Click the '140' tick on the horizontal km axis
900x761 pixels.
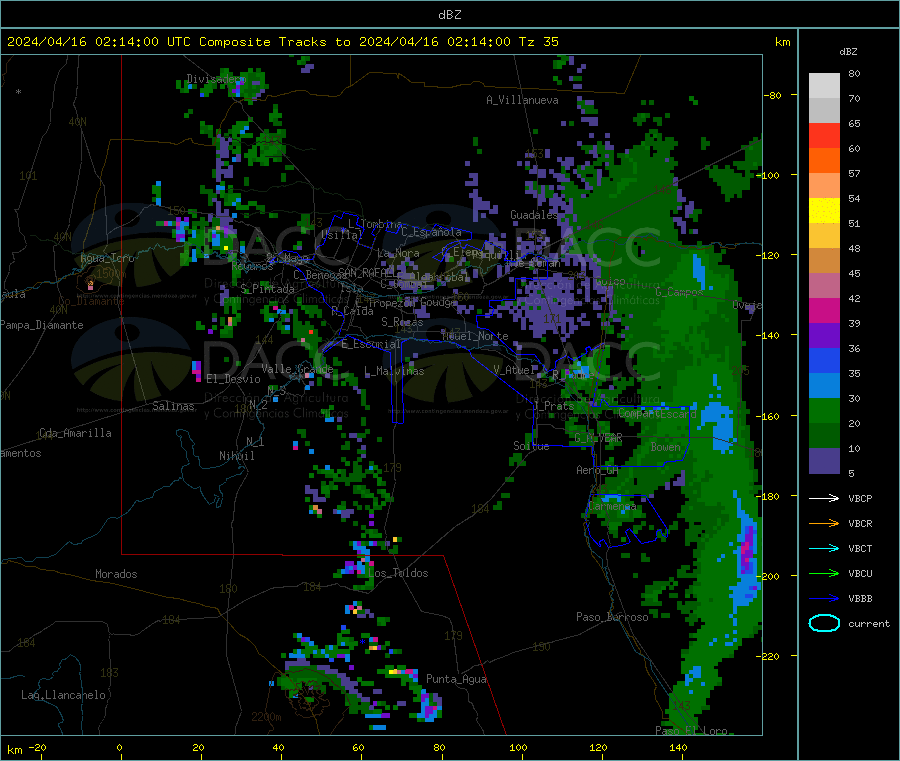[678, 747]
